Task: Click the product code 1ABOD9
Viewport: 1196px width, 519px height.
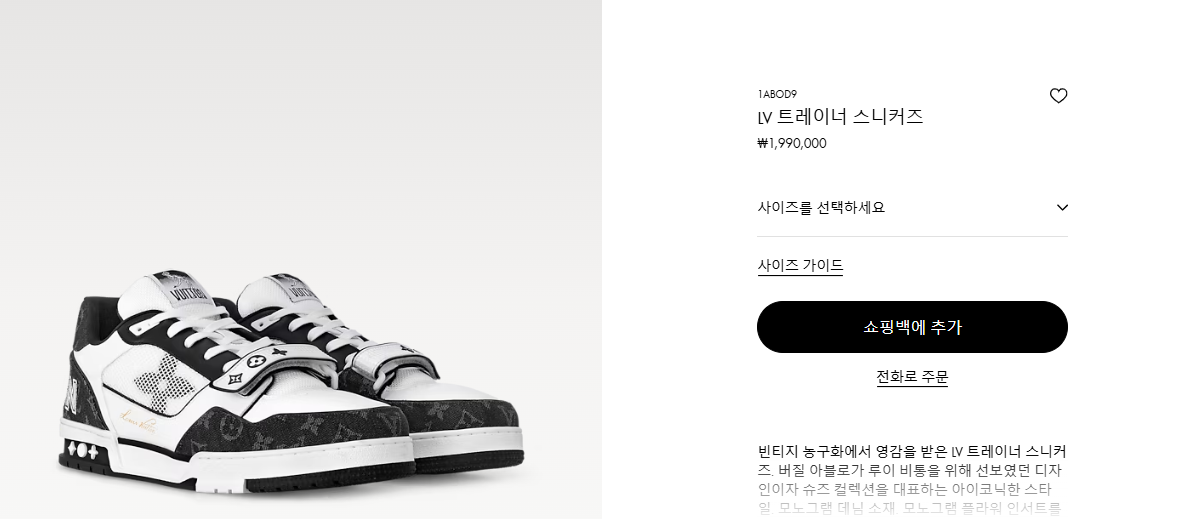Action: [777, 95]
